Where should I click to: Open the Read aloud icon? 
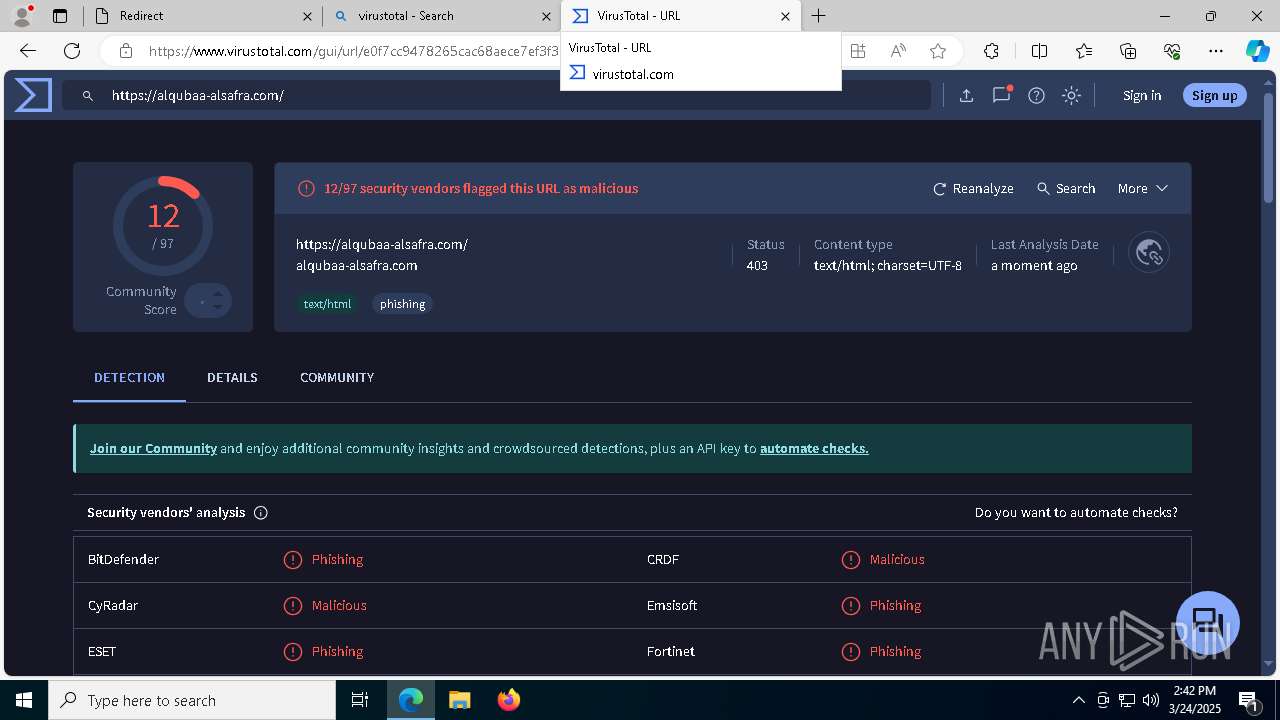coord(898,51)
